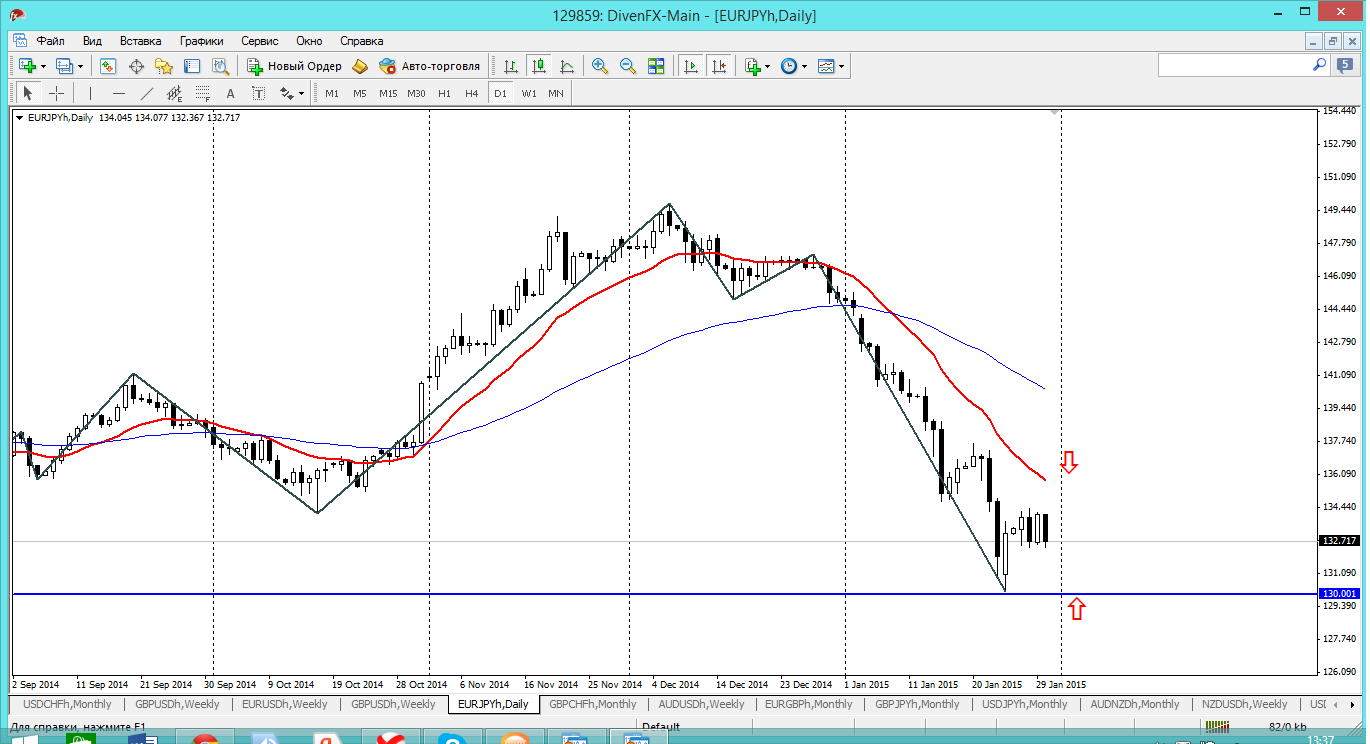Viewport: 1370px width, 744px height.
Task: Click the search magnifier icon
Action: tap(1319, 65)
